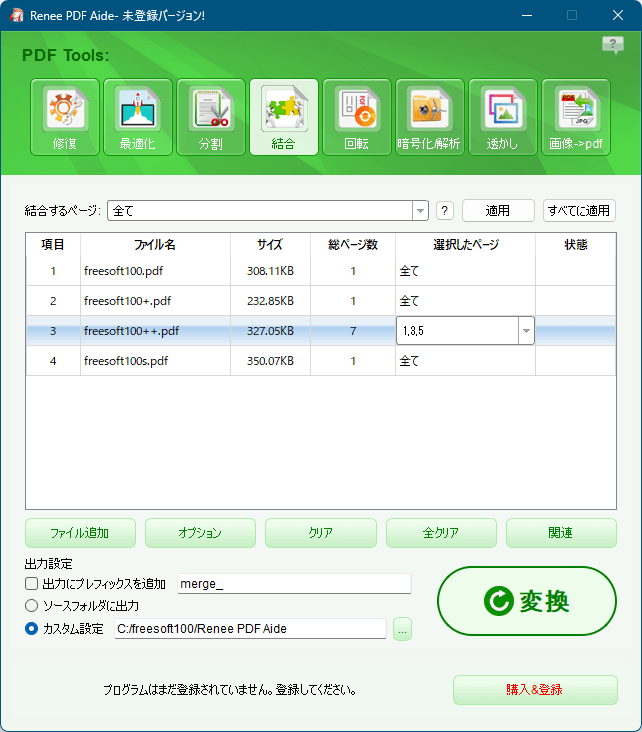Viewport: 642px width, 732px height.
Task: Open the 画像->pdf conversion tool
Action: [x=576, y=117]
